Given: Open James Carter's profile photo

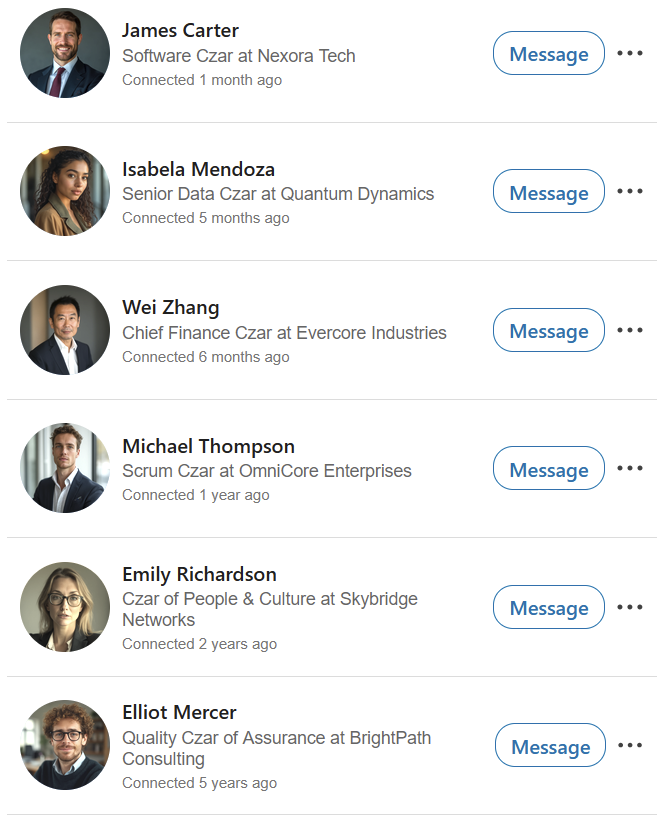Looking at the screenshot, I should coord(65,53).
